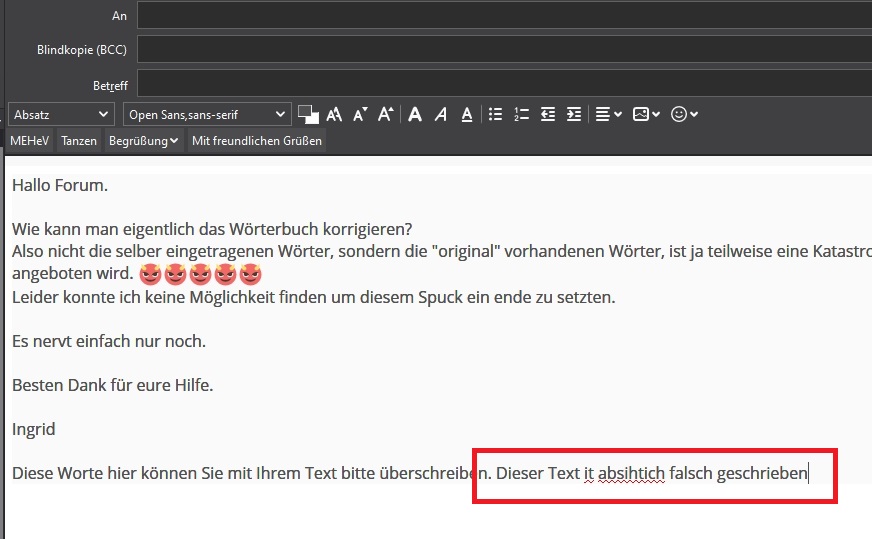
Task: Toggle bold formatting
Action: click(415, 115)
